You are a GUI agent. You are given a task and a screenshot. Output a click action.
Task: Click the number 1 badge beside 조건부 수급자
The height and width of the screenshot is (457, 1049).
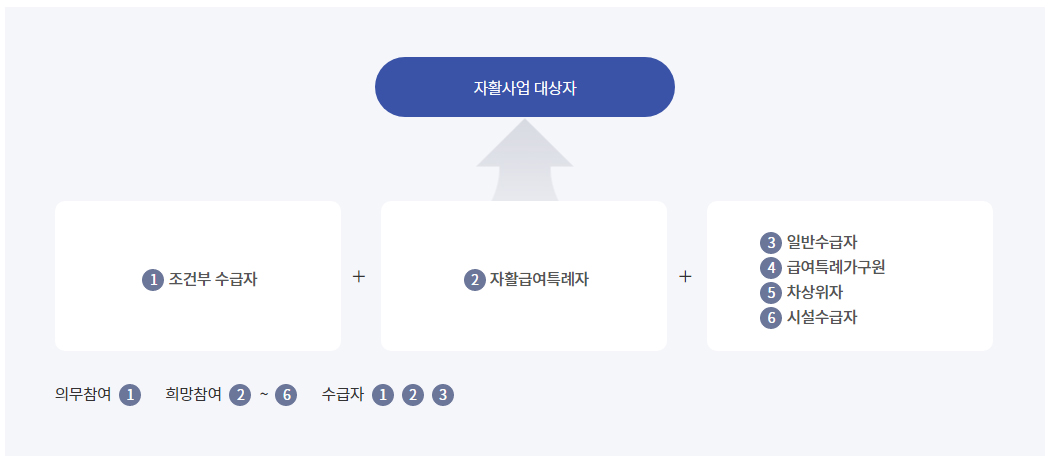coord(153,280)
